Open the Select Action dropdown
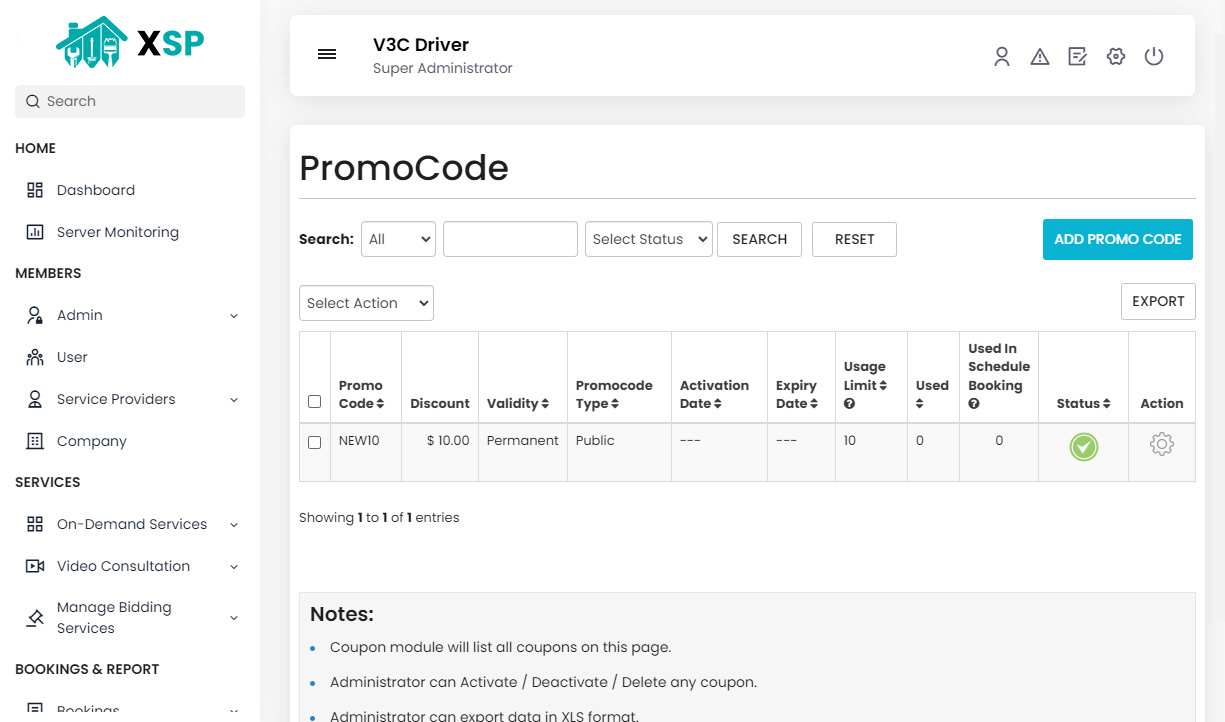The width and height of the screenshot is (1225, 722). 366,302
